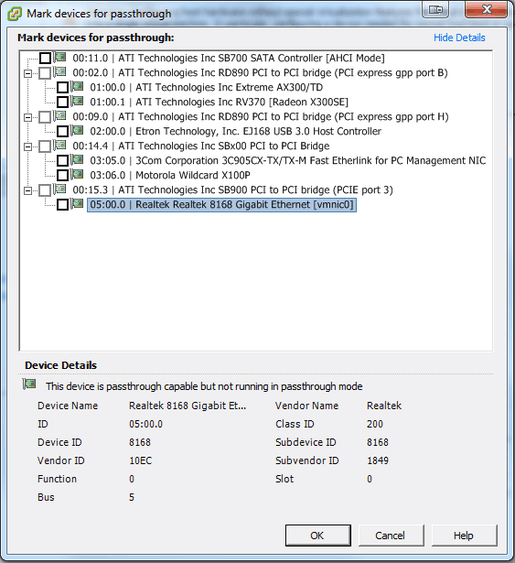This screenshot has width=515, height=563.
Task: Click the title bar tile-window button
Action: 436,9
